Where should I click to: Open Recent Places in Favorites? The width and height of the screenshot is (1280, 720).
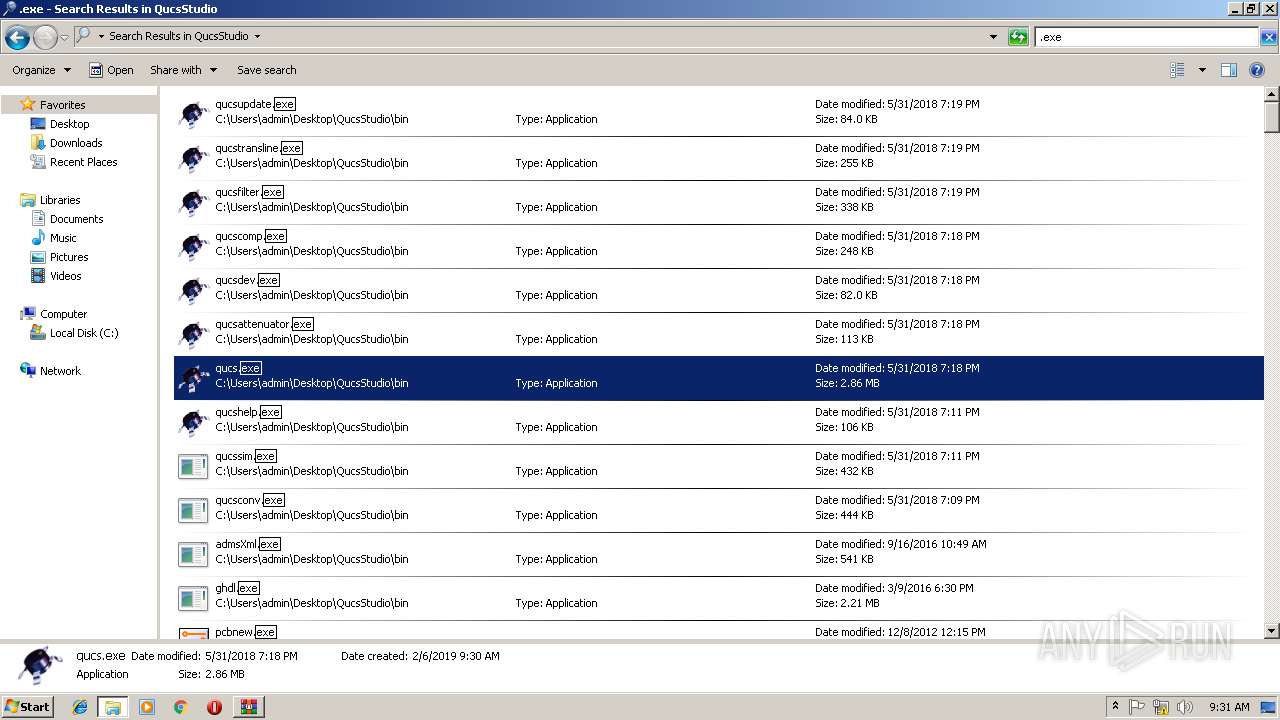(83, 162)
